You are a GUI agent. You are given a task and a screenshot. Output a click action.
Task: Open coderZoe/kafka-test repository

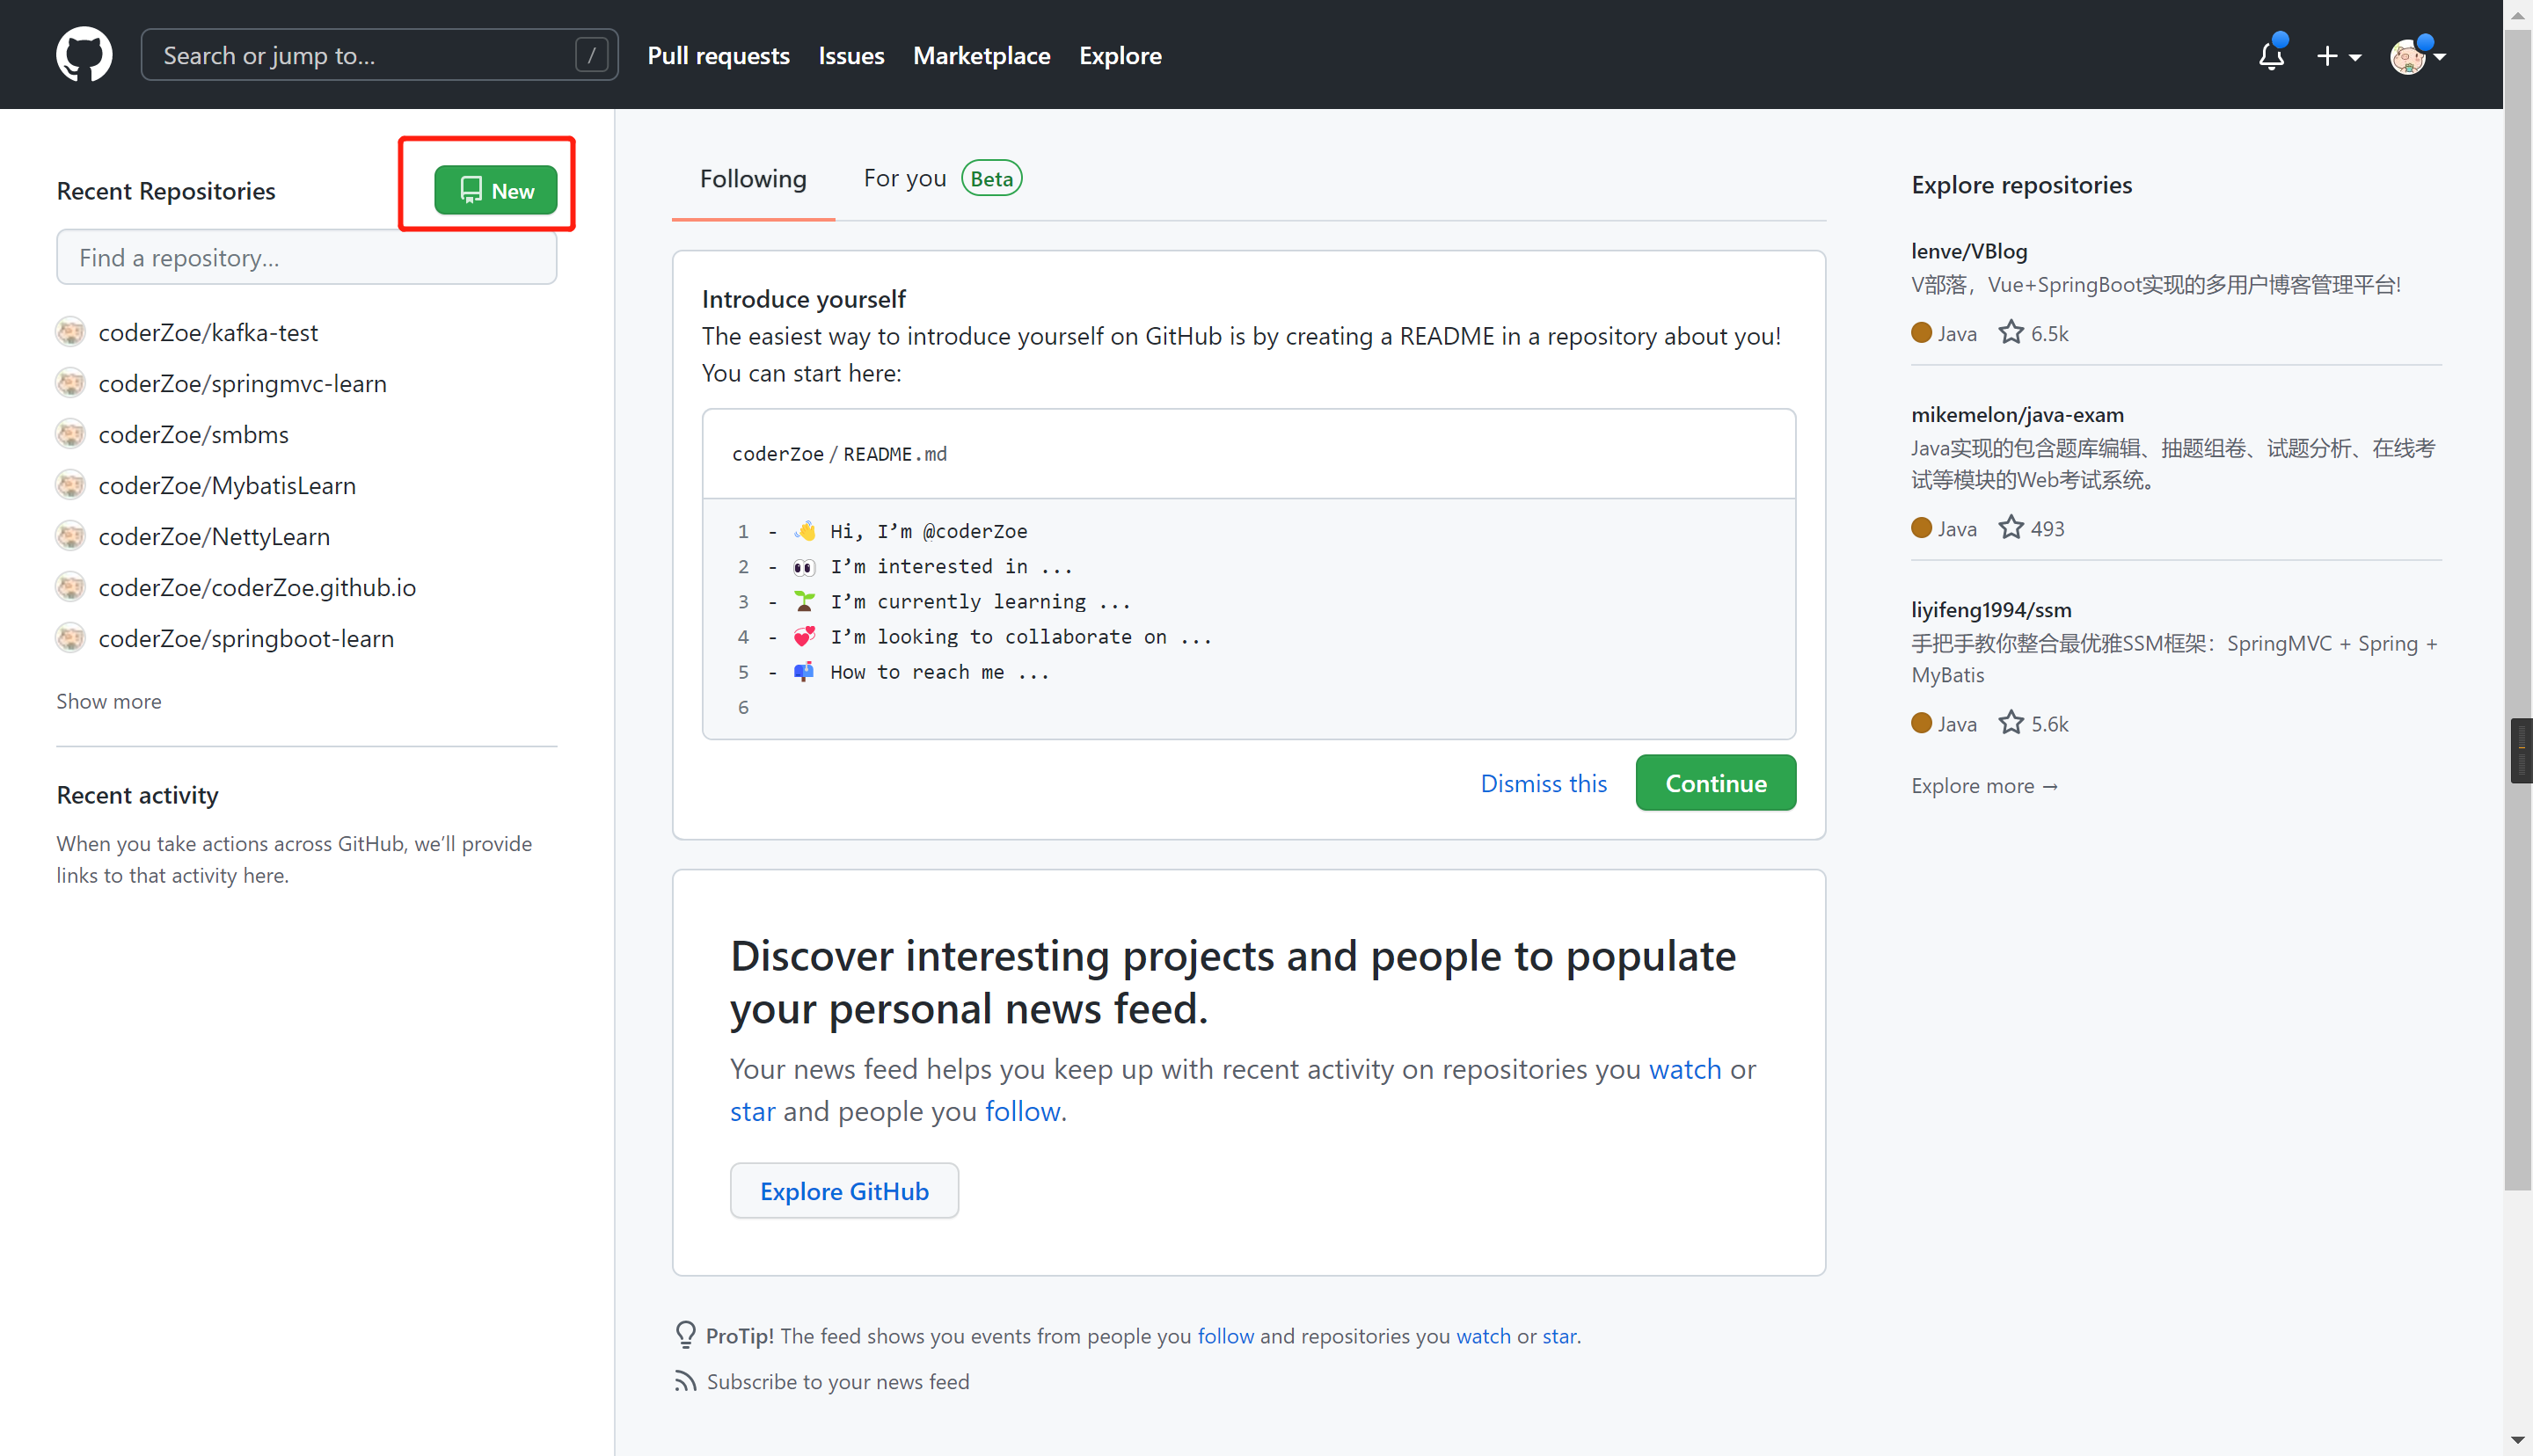(208, 332)
